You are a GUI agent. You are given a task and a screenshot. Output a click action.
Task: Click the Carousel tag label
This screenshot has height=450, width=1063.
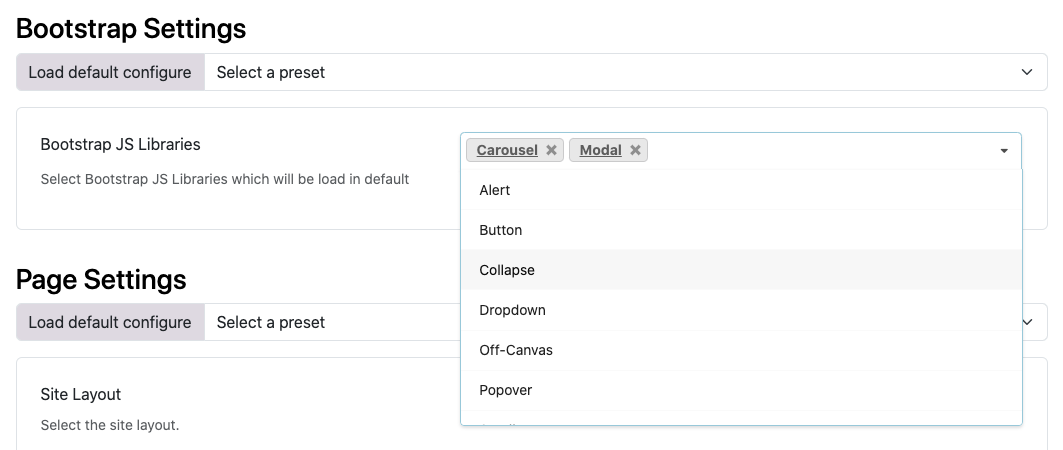pos(507,150)
